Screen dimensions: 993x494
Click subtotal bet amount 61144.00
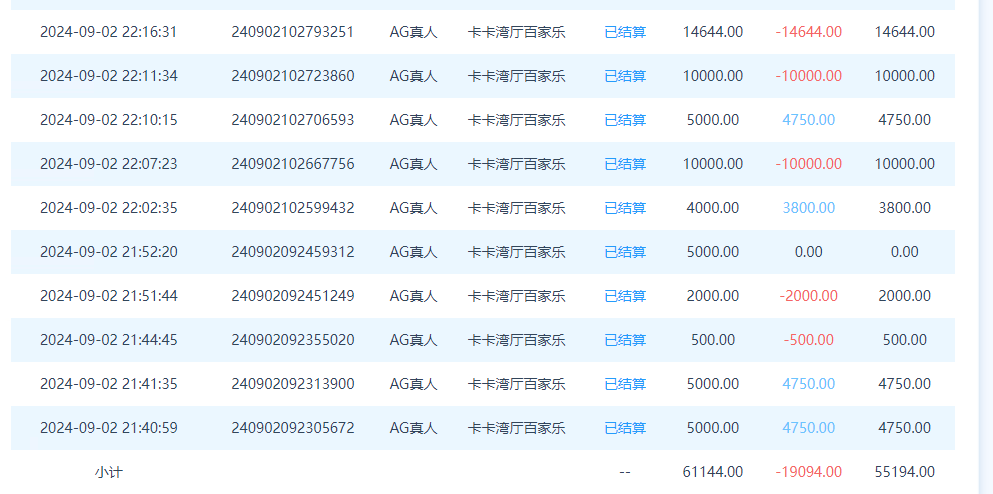[x=713, y=472]
